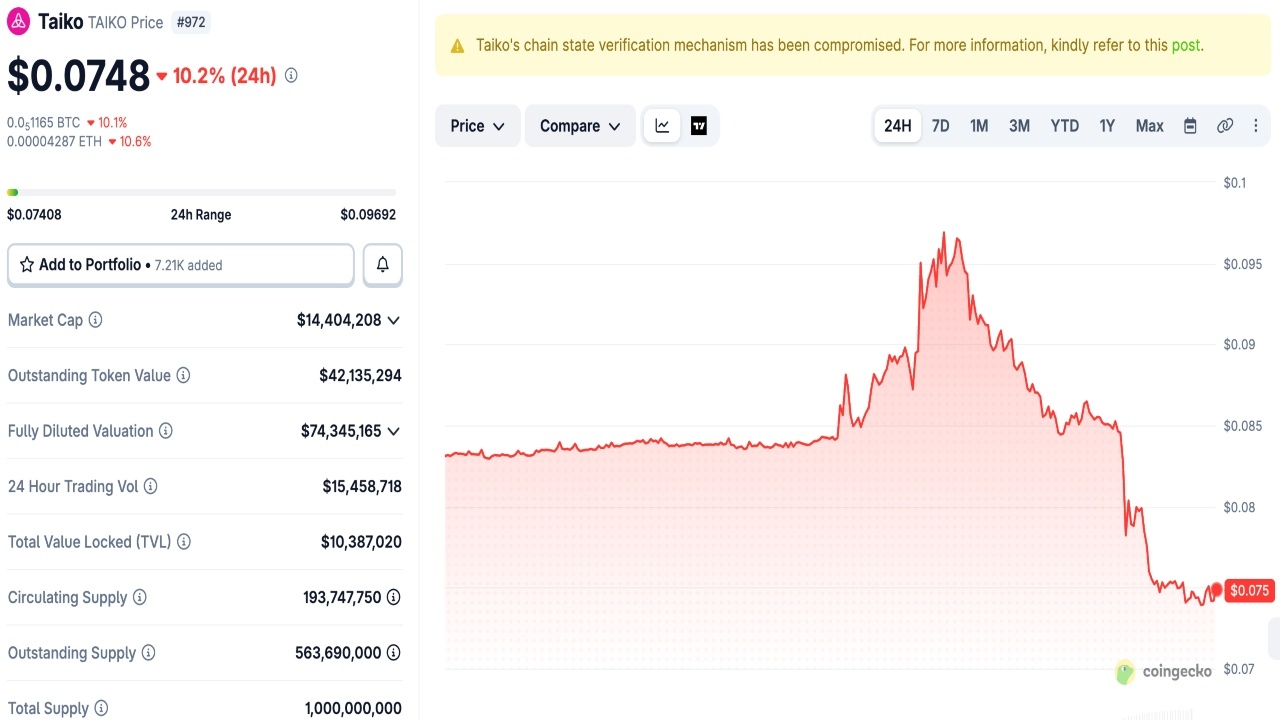Click the $15,458,718 trading volume value
Image resolution: width=1280 pixels, height=720 pixels.
(362, 486)
